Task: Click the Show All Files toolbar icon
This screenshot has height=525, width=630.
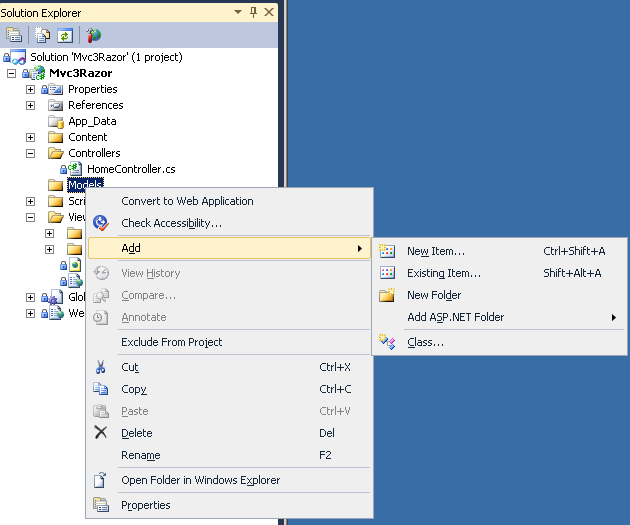Action: pyautogui.click(x=42, y=35)
